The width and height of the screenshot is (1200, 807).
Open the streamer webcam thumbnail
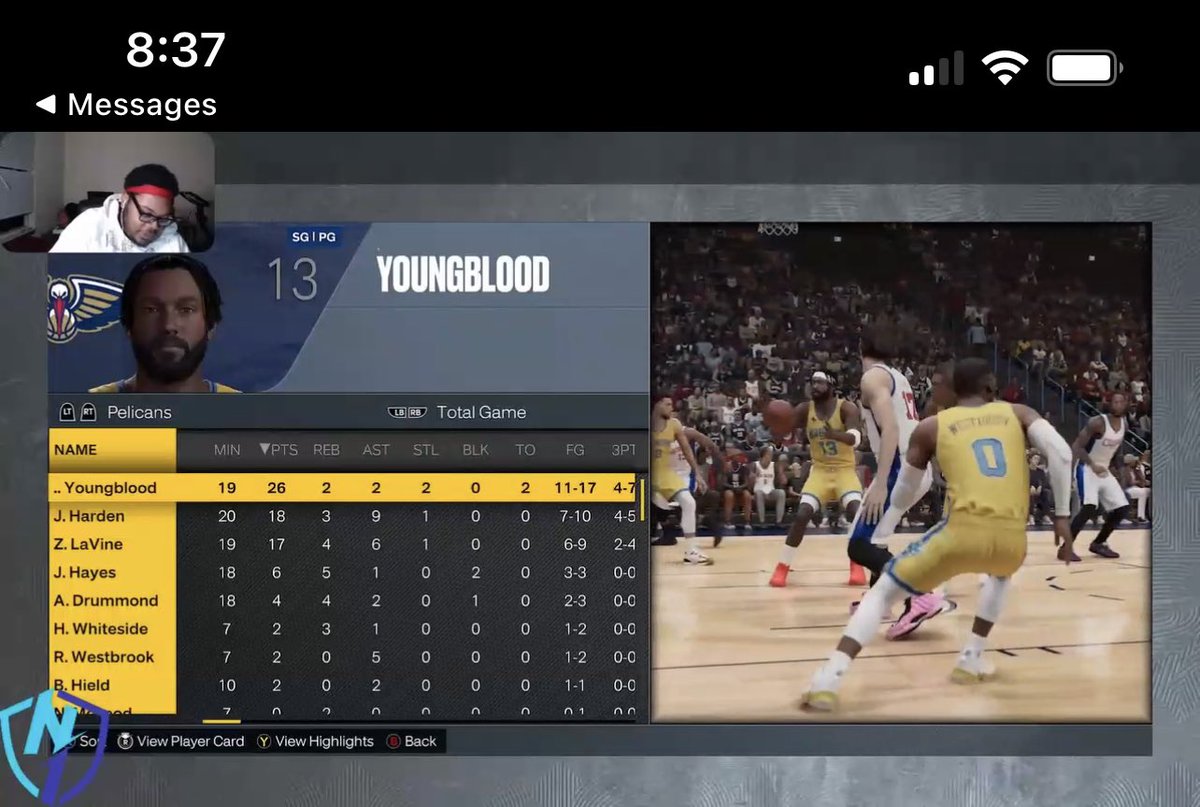click(x=107, y=192)
